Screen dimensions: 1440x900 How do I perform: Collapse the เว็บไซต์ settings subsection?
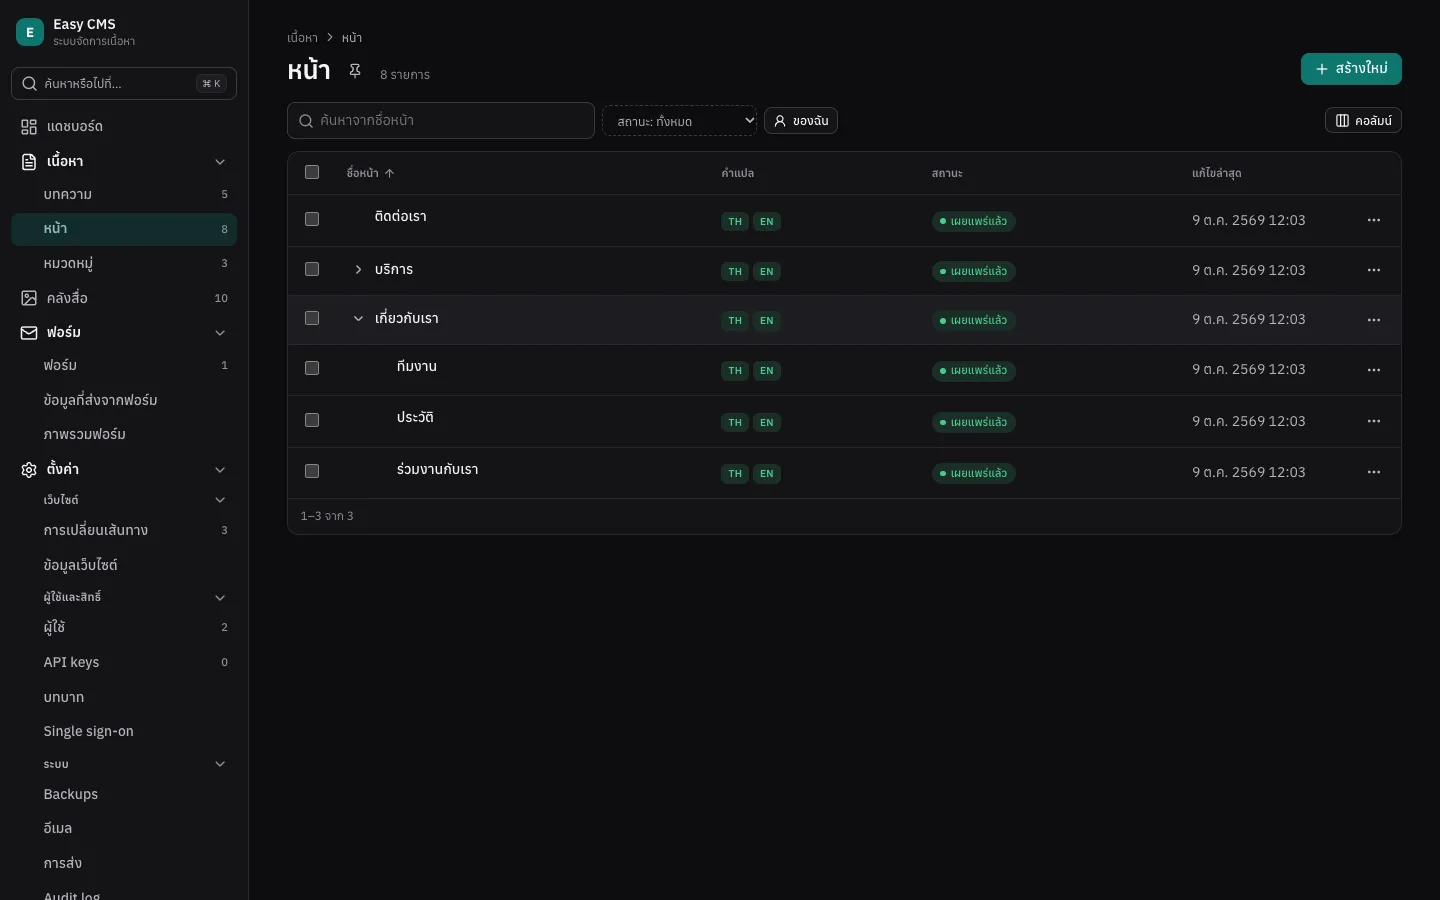point(220,500)
